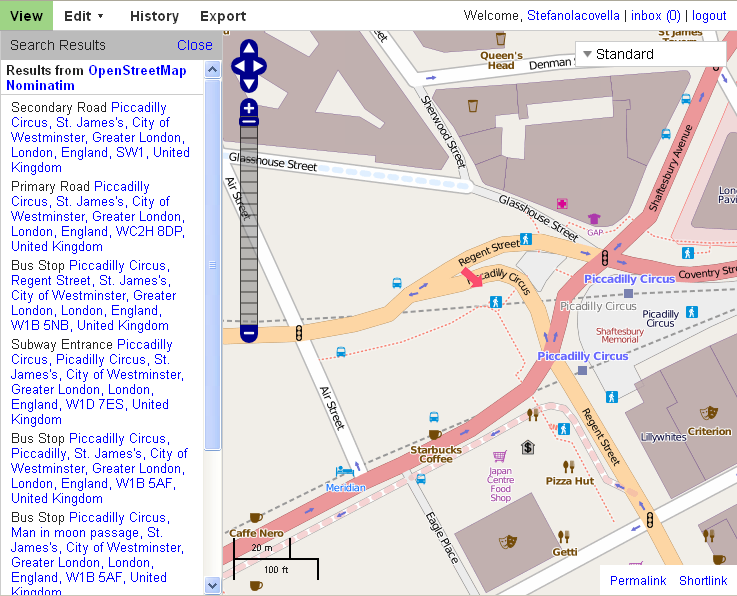Close the Search Results panel

195,45
